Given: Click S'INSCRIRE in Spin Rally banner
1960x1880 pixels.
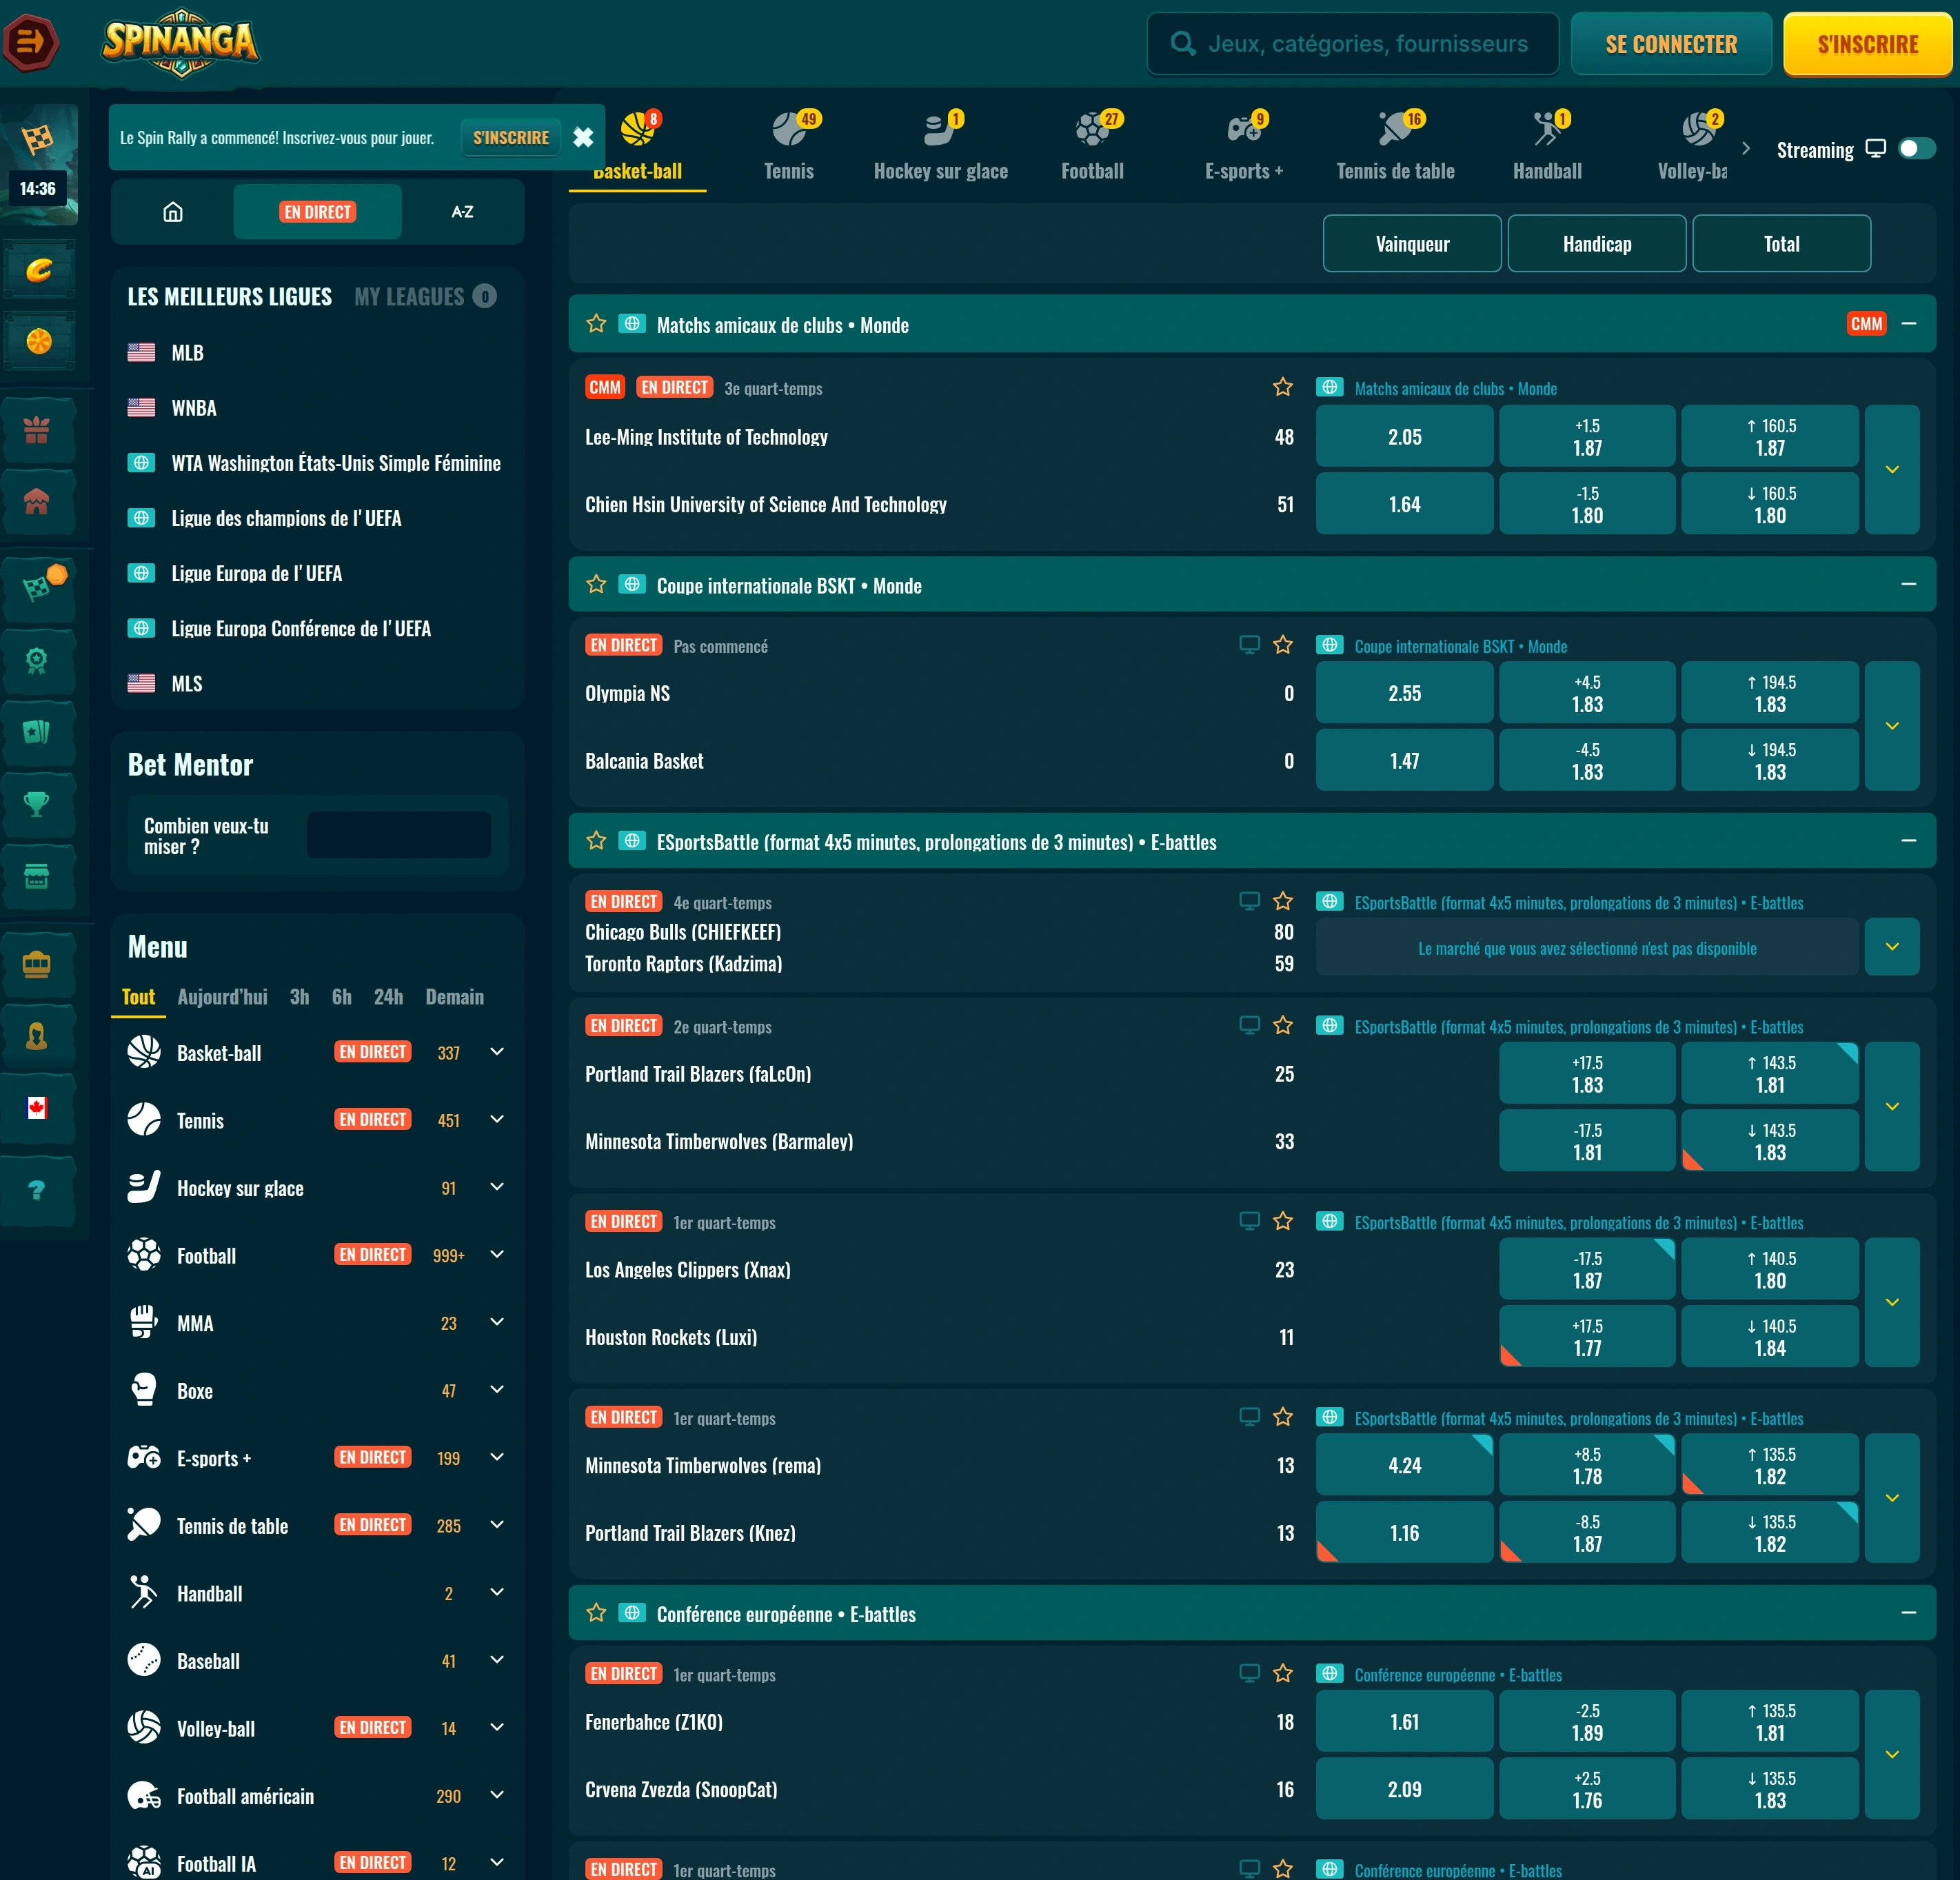Looking at the screenshot, I should coord(511,137).
